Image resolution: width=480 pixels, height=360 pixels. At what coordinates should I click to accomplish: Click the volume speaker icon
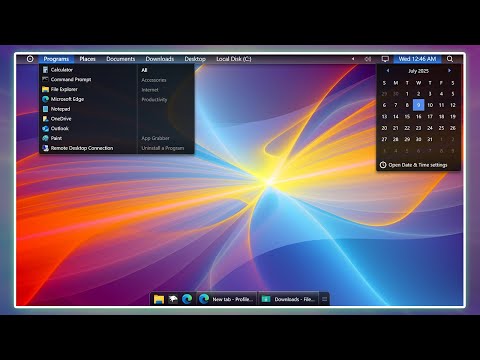[368, 59]
